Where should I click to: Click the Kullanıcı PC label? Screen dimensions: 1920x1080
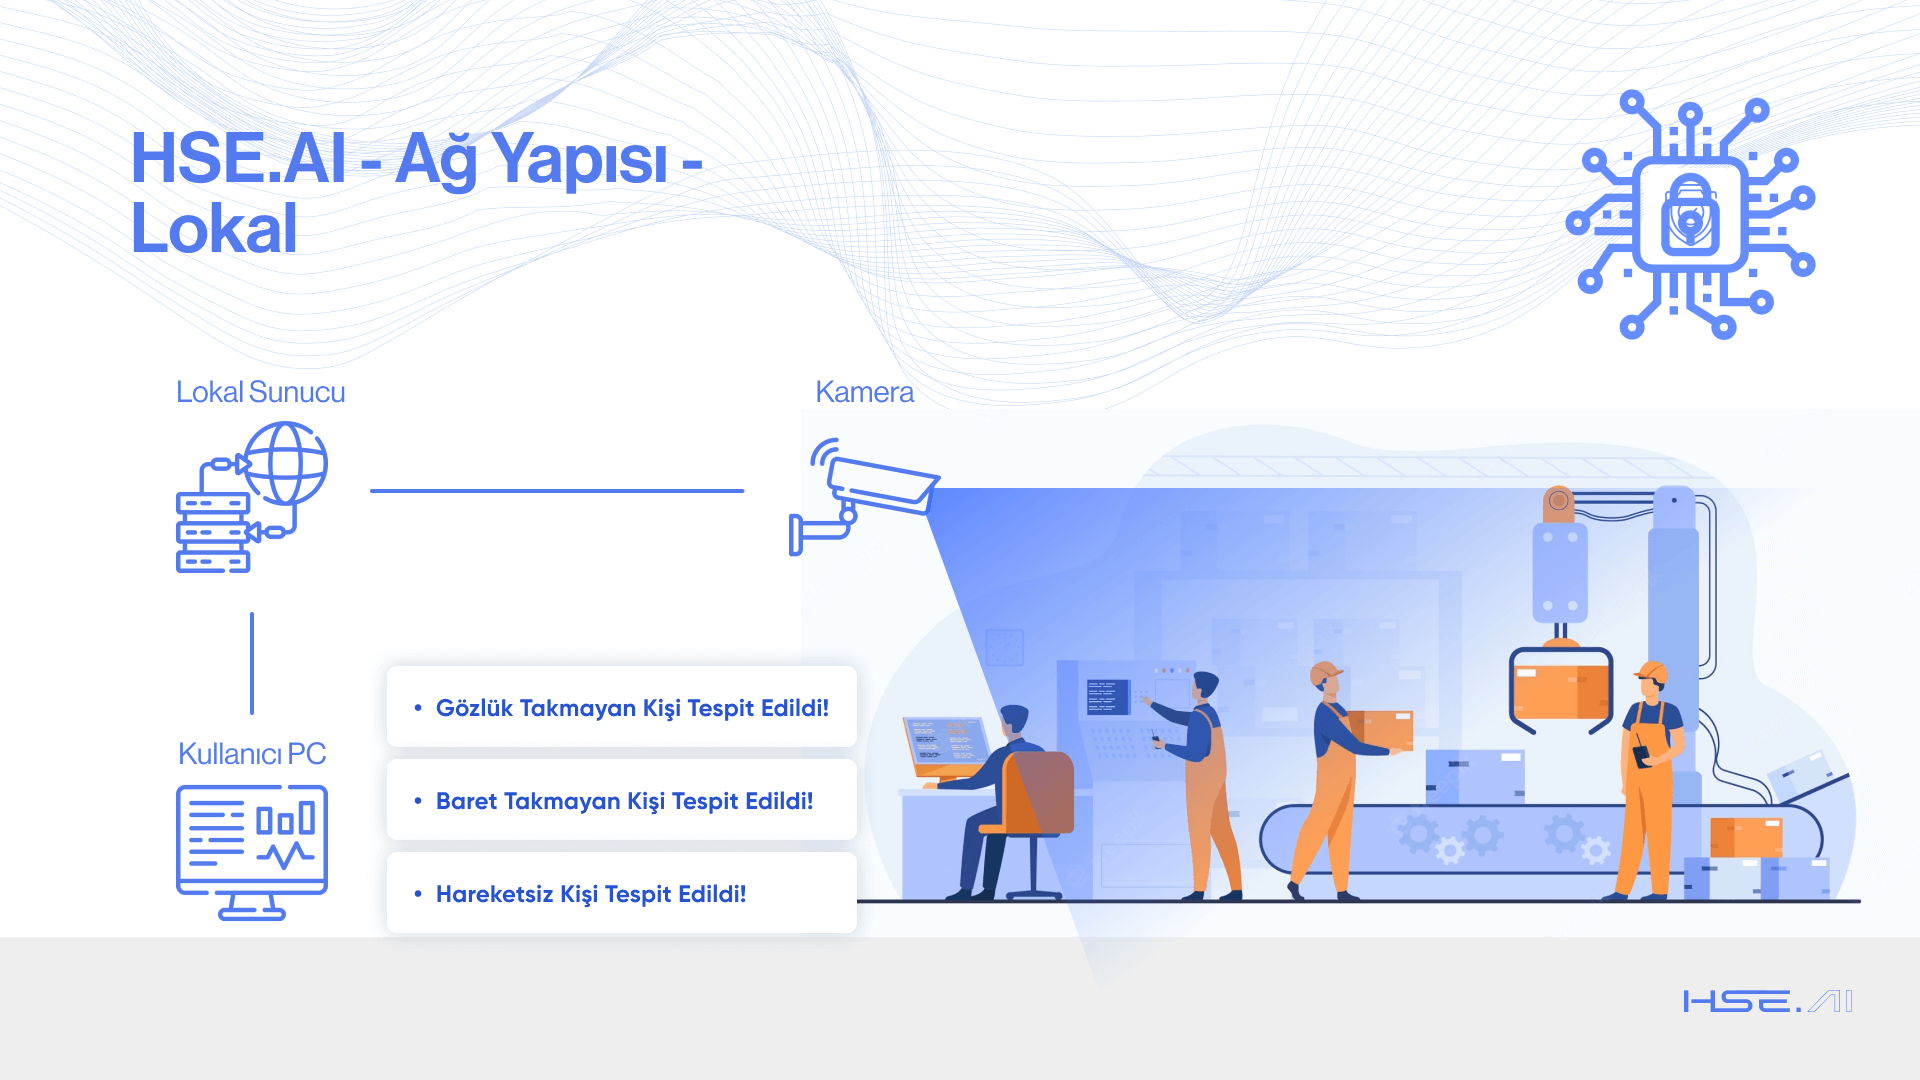point(252,754)
